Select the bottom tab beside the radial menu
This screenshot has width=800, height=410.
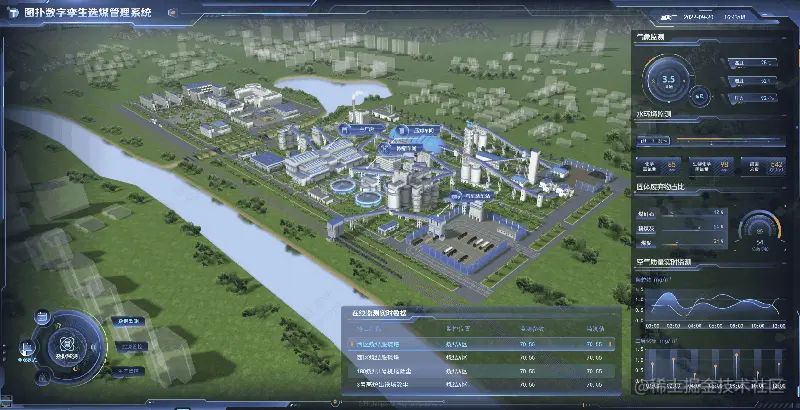[128, 371]
